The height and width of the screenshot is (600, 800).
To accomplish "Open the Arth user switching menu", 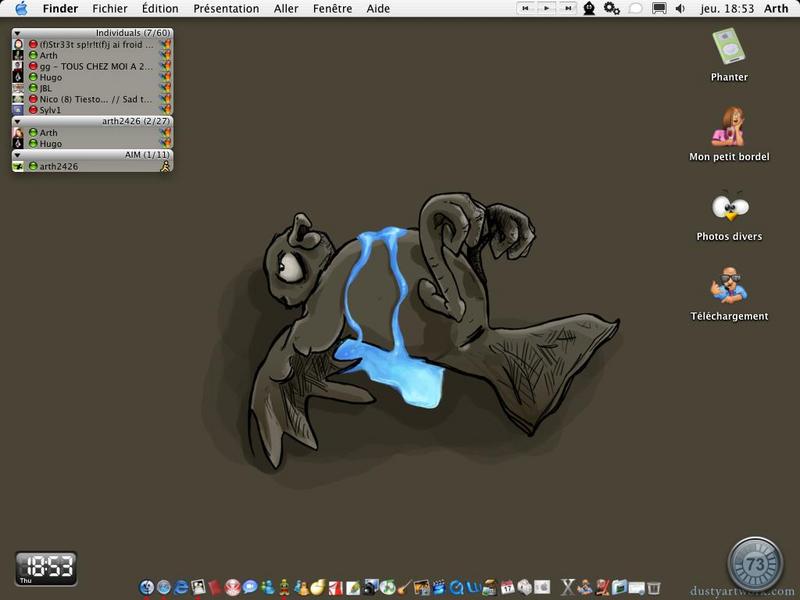I will 776,9.
